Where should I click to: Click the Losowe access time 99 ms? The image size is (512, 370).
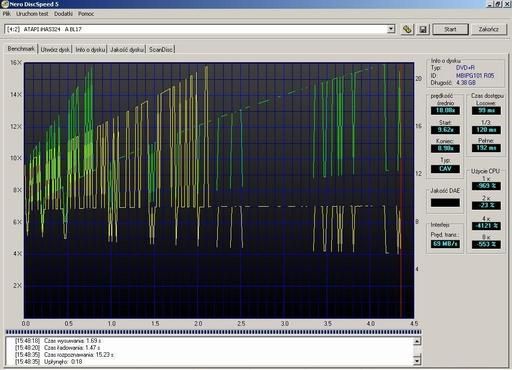pyautogui.click(x=486, y=110)
